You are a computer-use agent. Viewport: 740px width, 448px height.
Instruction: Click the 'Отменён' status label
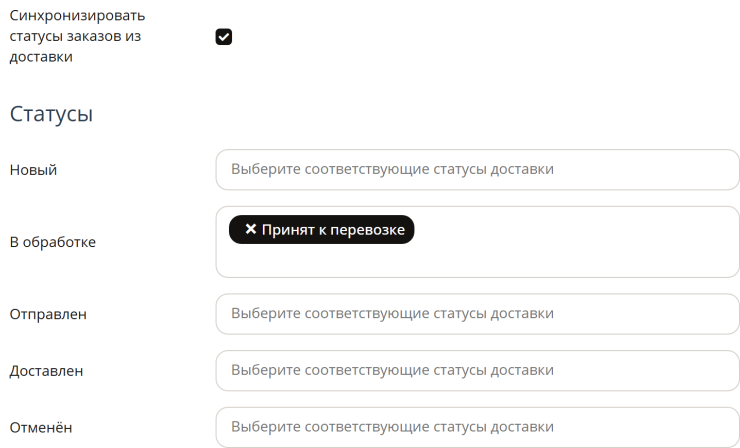[x=41, y=428]
